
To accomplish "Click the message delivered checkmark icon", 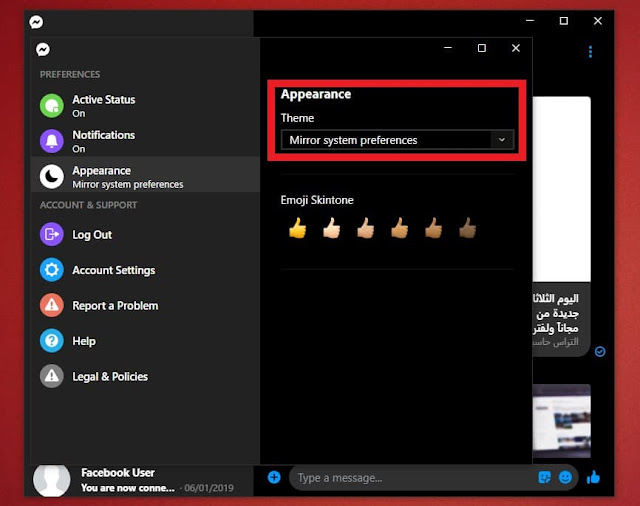I will click(600, 351).
